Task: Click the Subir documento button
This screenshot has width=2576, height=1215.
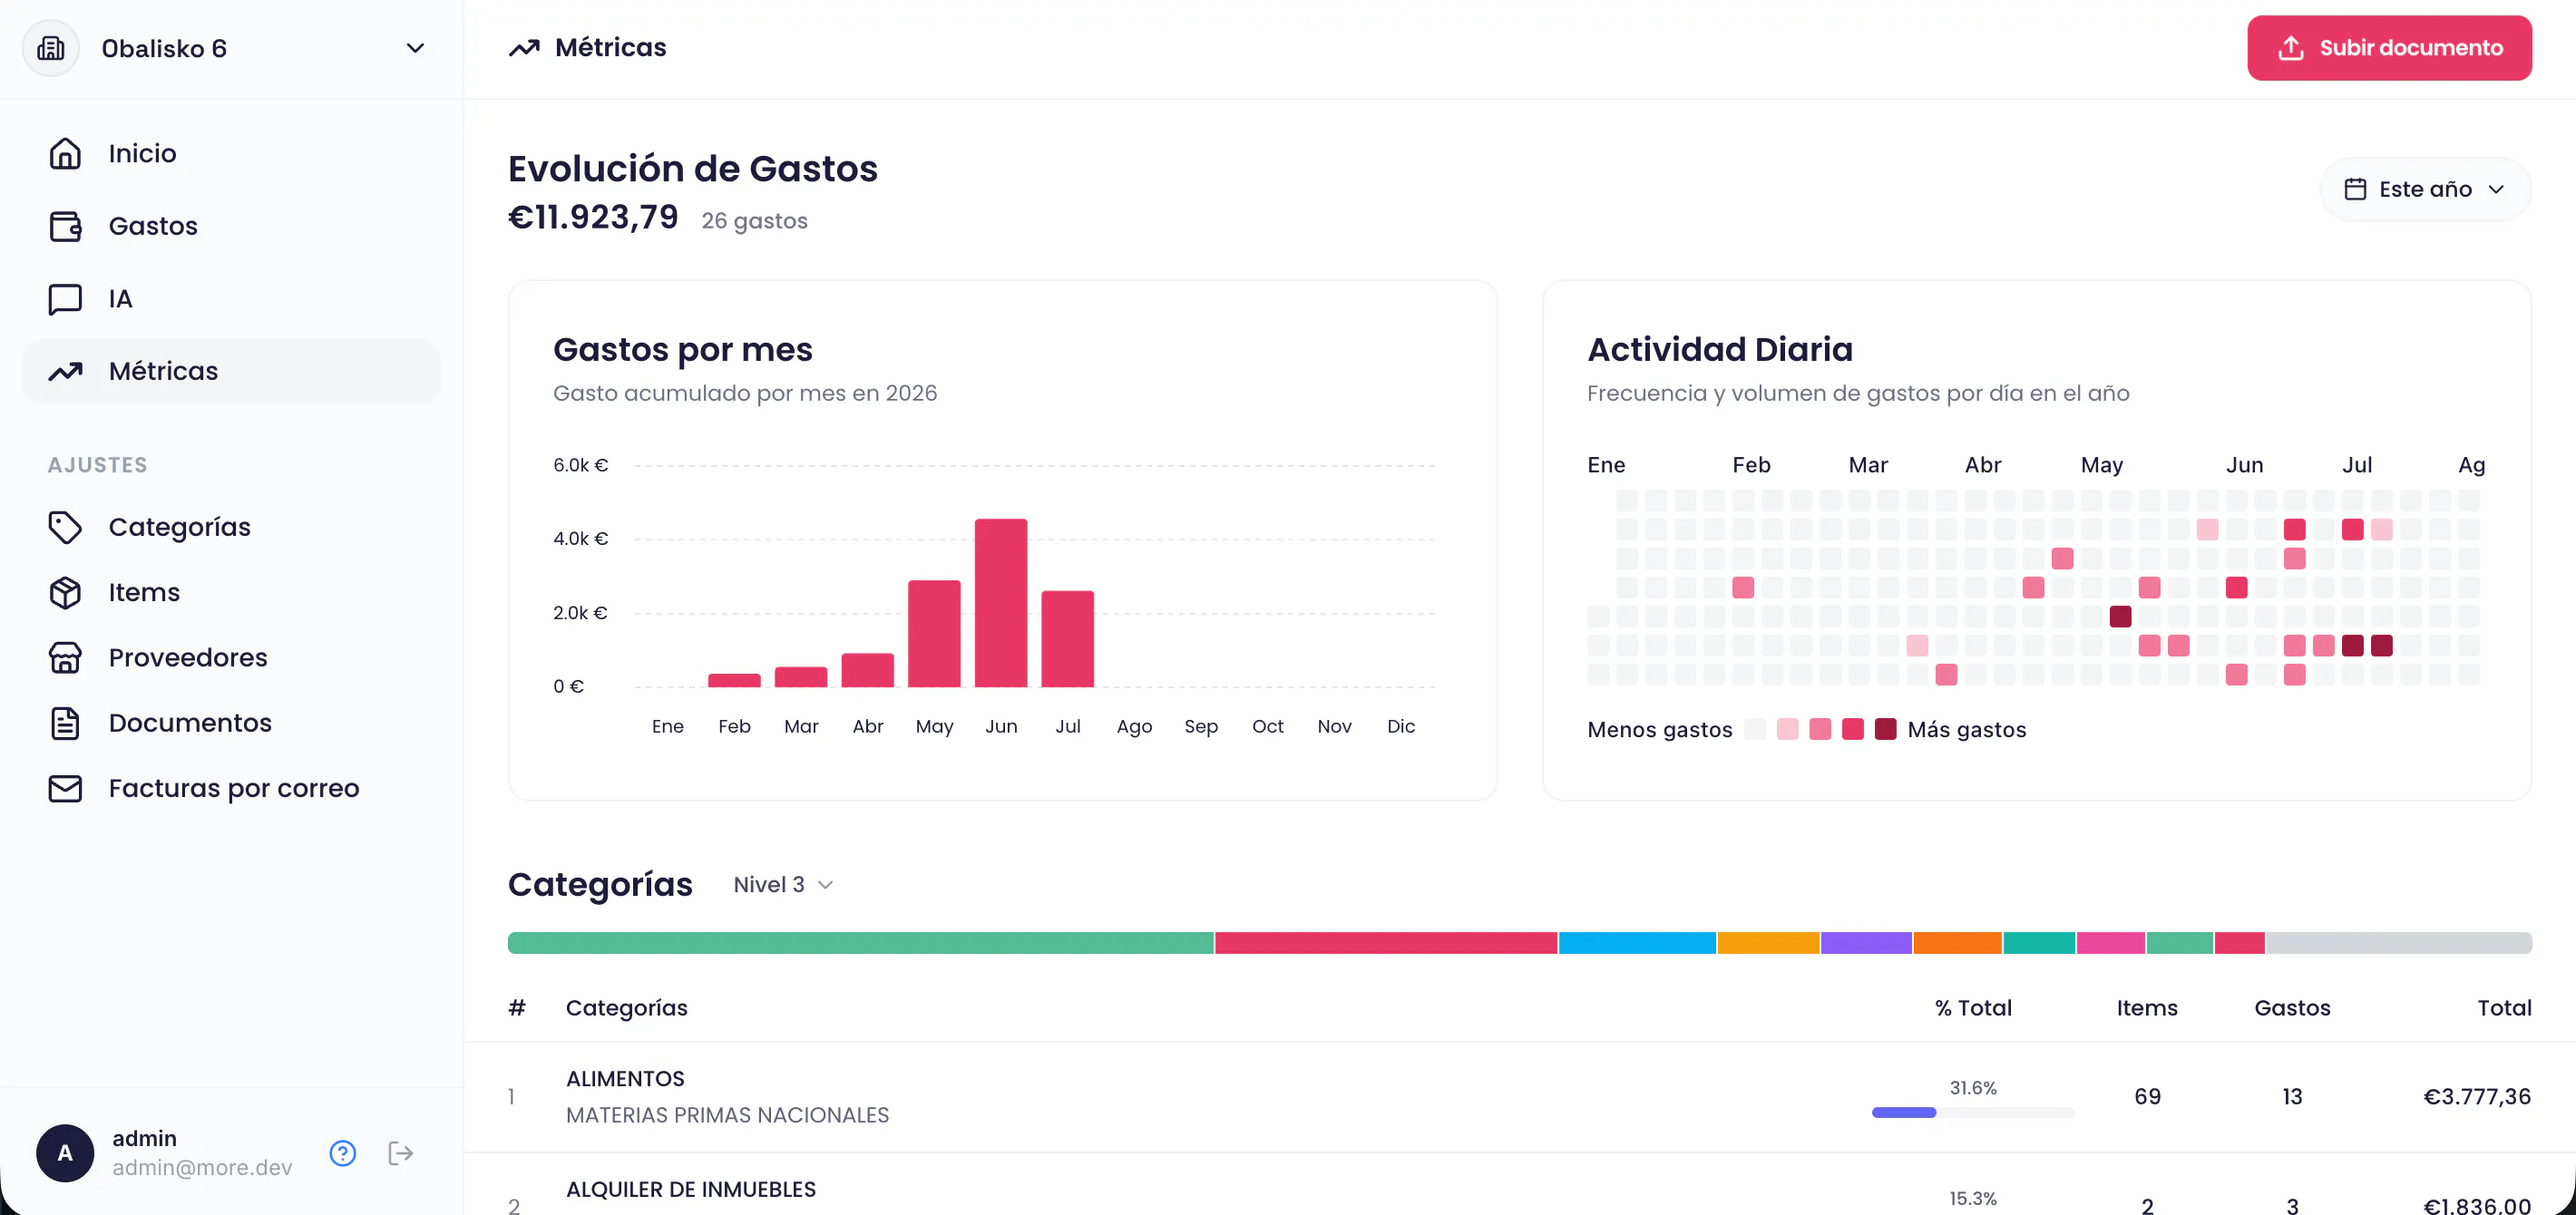Action: click(x=2389, y=48)
